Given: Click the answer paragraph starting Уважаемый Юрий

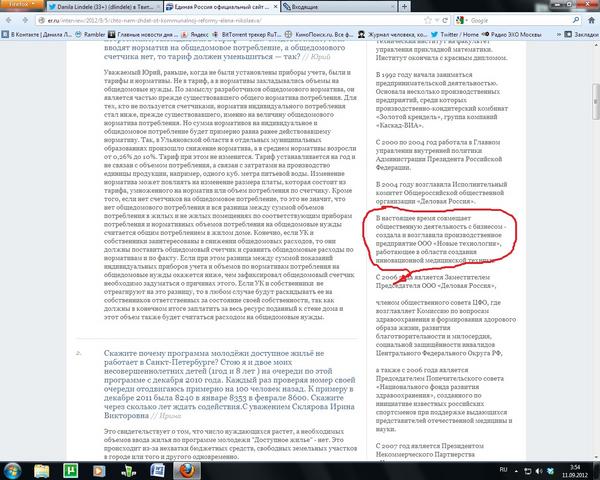Looking at the screenshot, I should pyautogui.click(x=230, y=194).
